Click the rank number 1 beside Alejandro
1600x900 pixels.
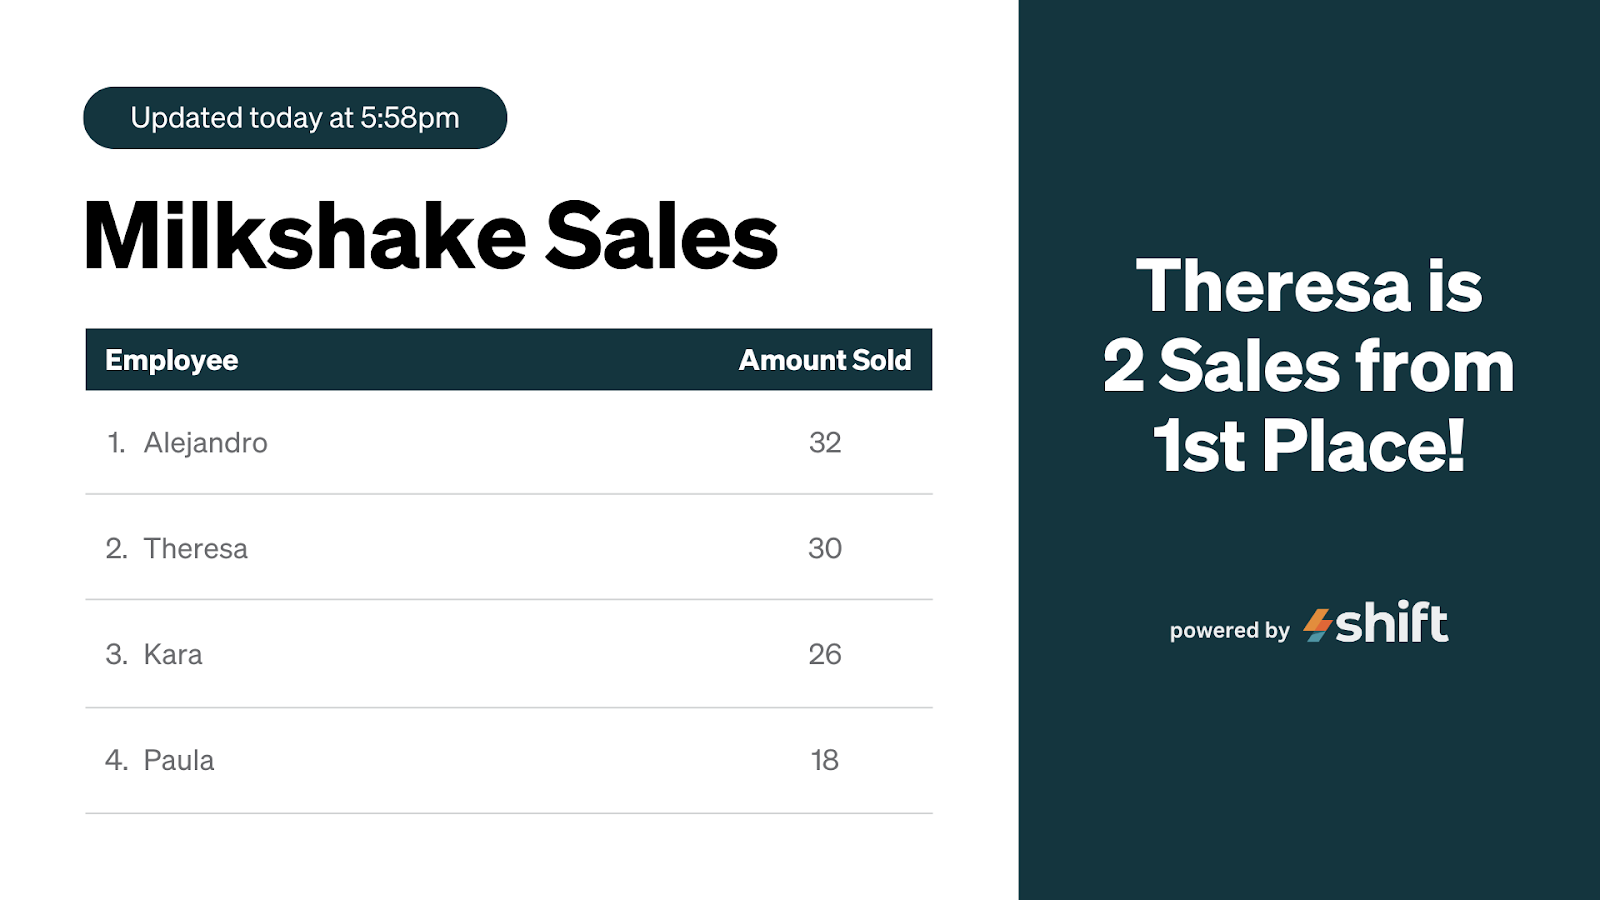pyautogui.click(x=116, y=442)
